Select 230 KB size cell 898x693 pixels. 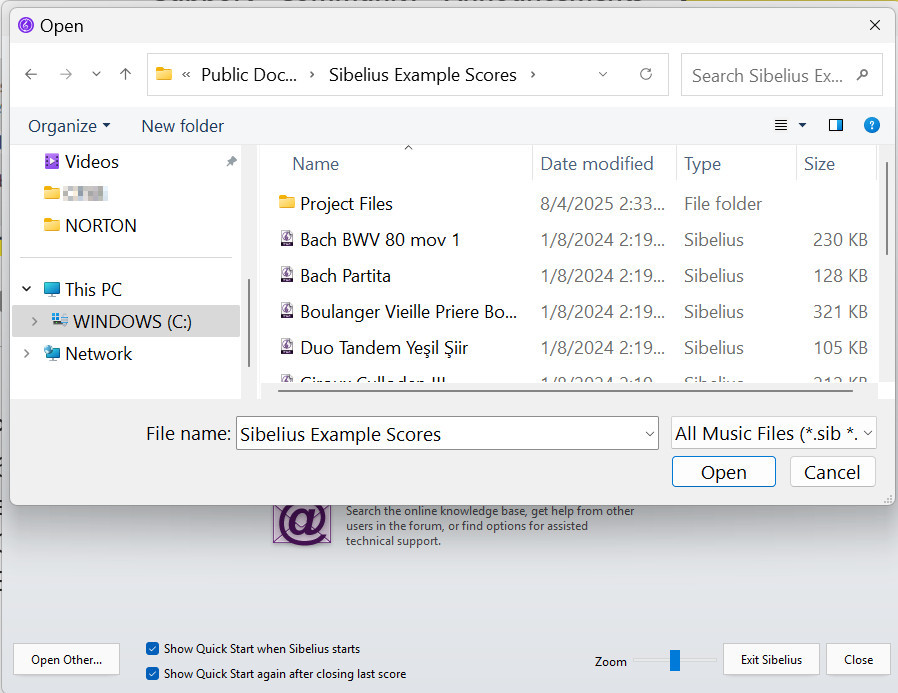click(840, 240)
